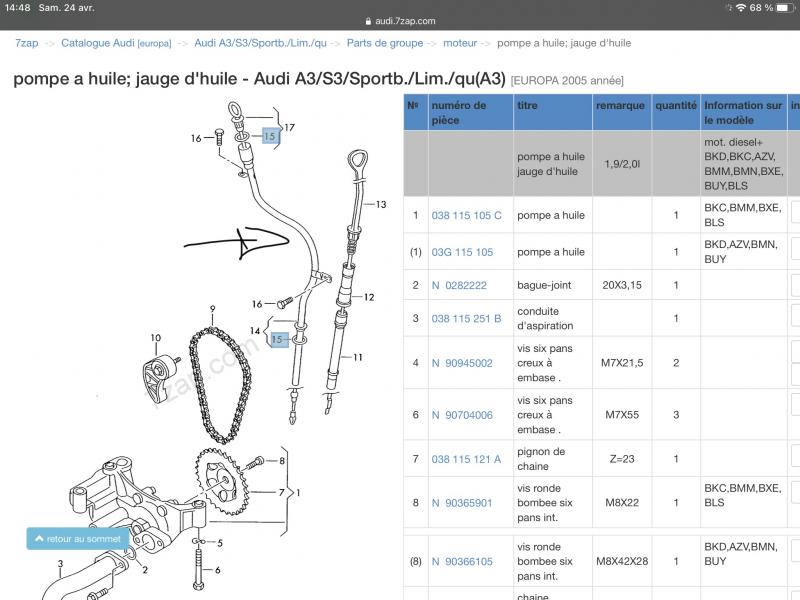Viewport: 800px width, 600px height.
Task: Click callout 8 beside the sprocket bolt
Action: [282, 461]
